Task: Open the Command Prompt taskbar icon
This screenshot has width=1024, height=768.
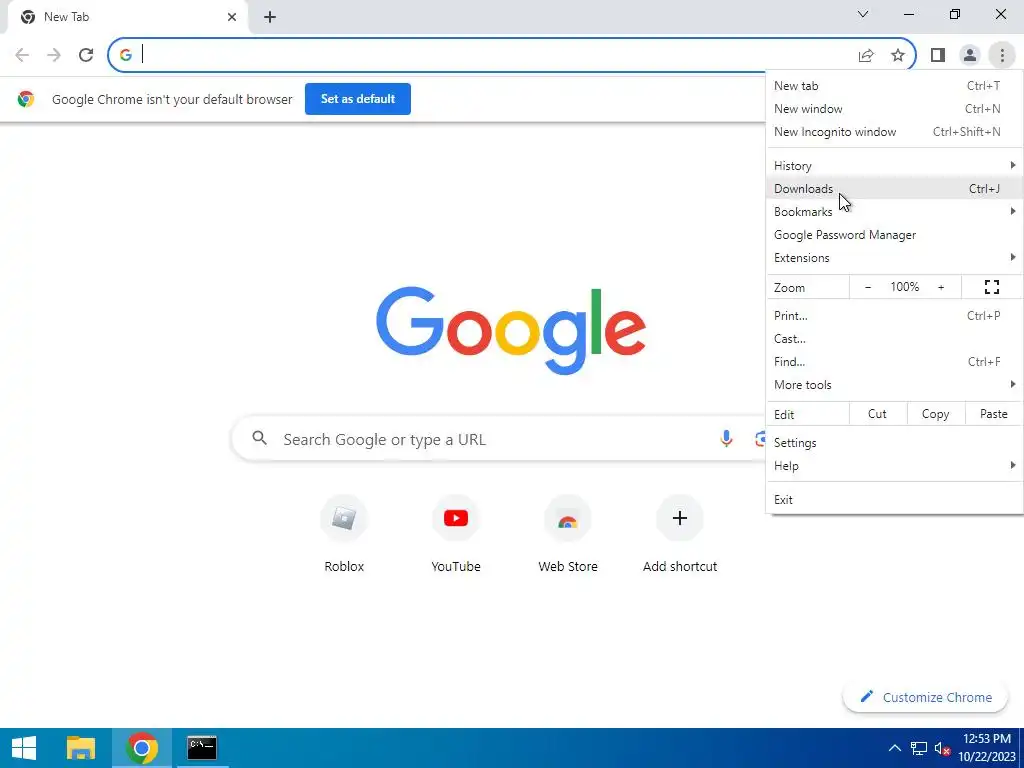Action: [x=202, y=748]
